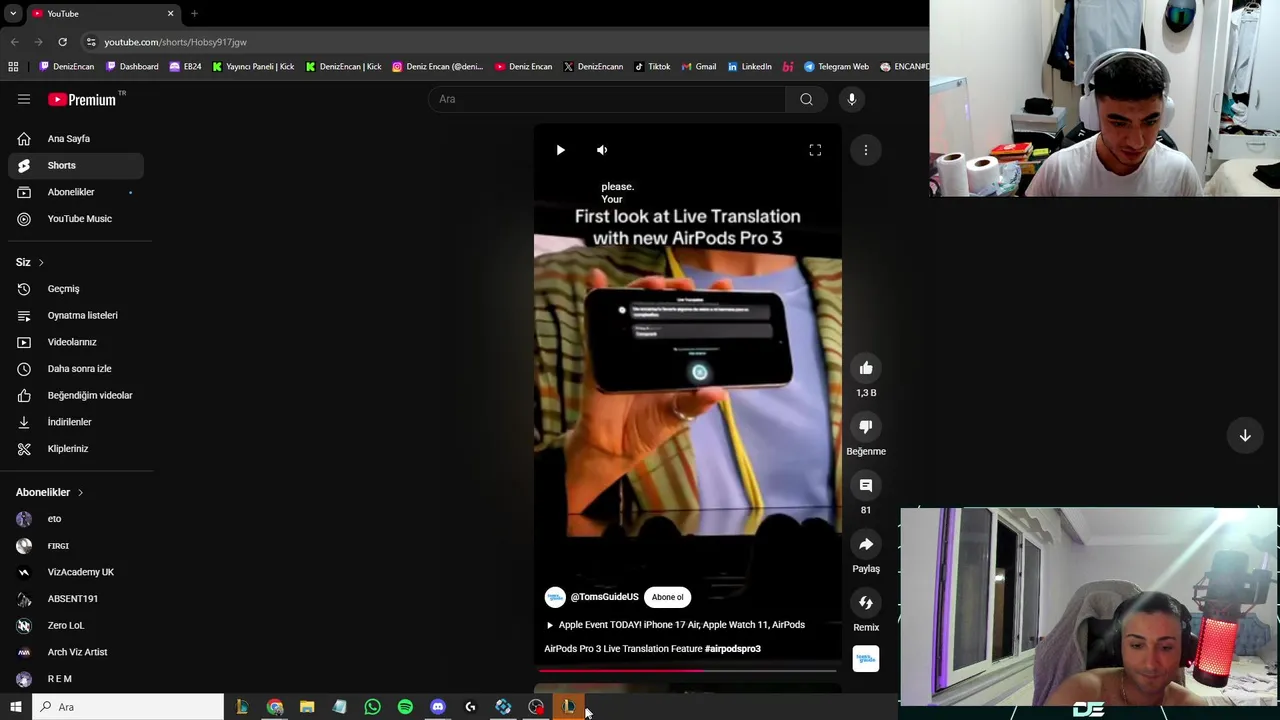Open the sound source thumbnail under Remix

click(x=866, y=658)
